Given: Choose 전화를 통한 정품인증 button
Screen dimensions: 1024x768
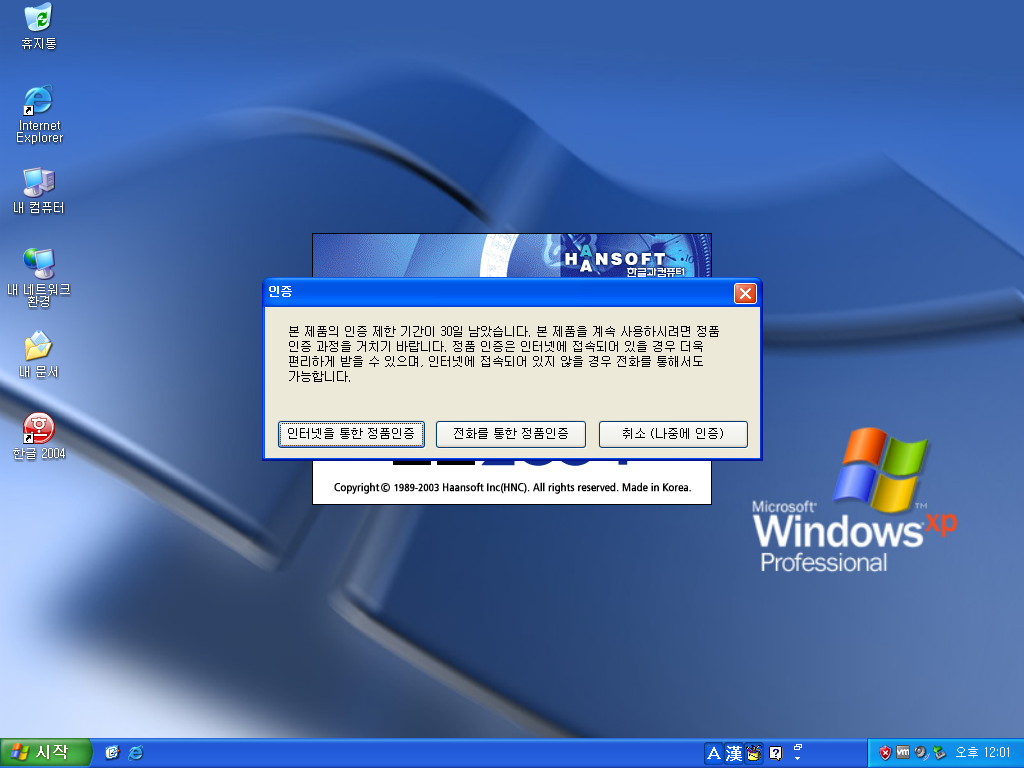Looking at the screenshot, I should [x=511, y=434].
